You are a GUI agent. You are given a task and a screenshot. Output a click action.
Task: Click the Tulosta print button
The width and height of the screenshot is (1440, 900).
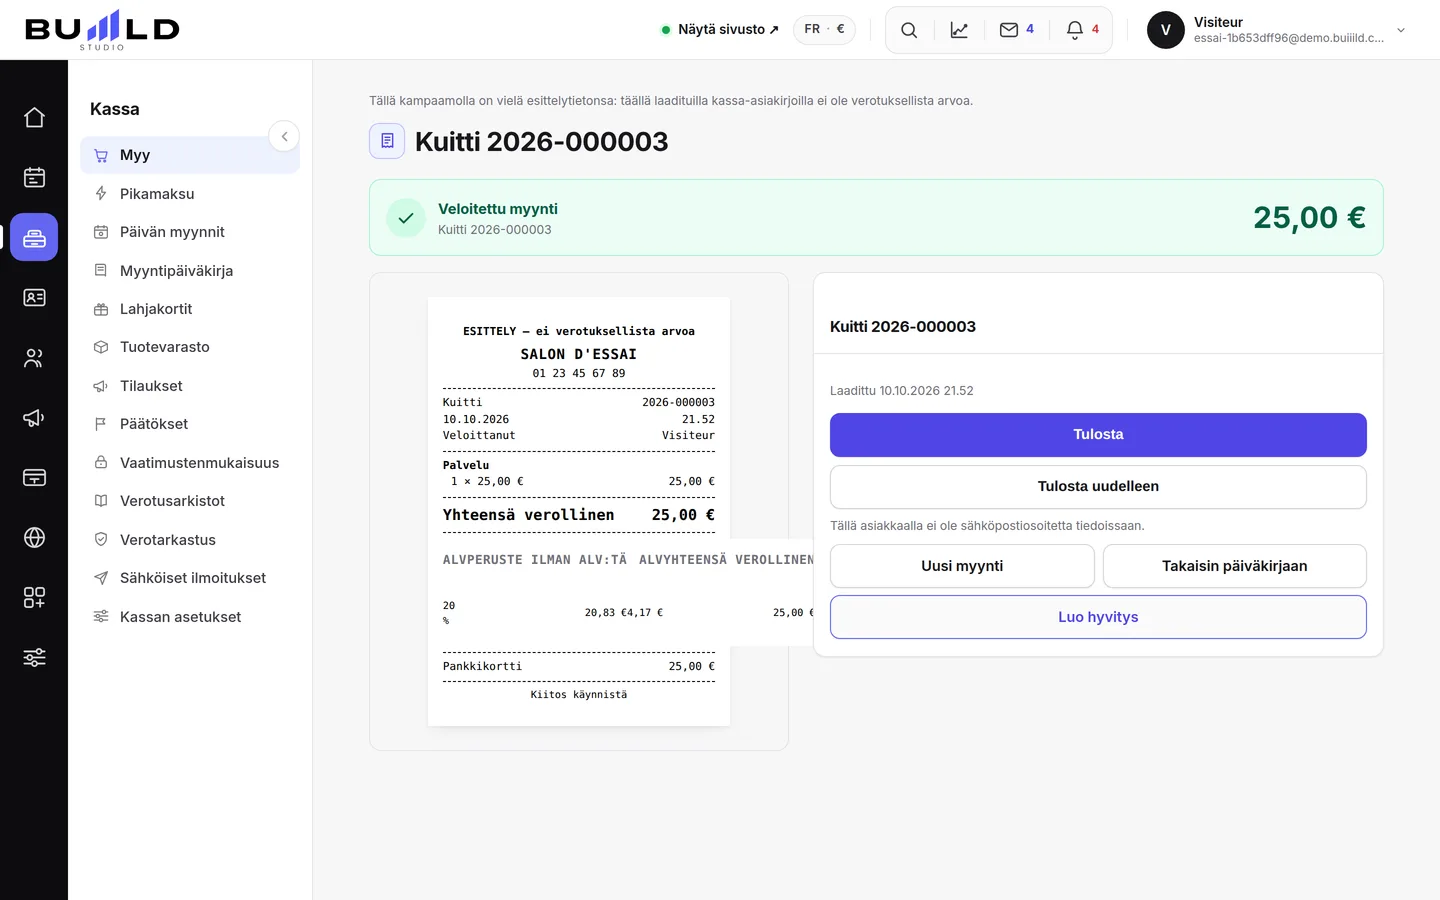point(1098,435)
